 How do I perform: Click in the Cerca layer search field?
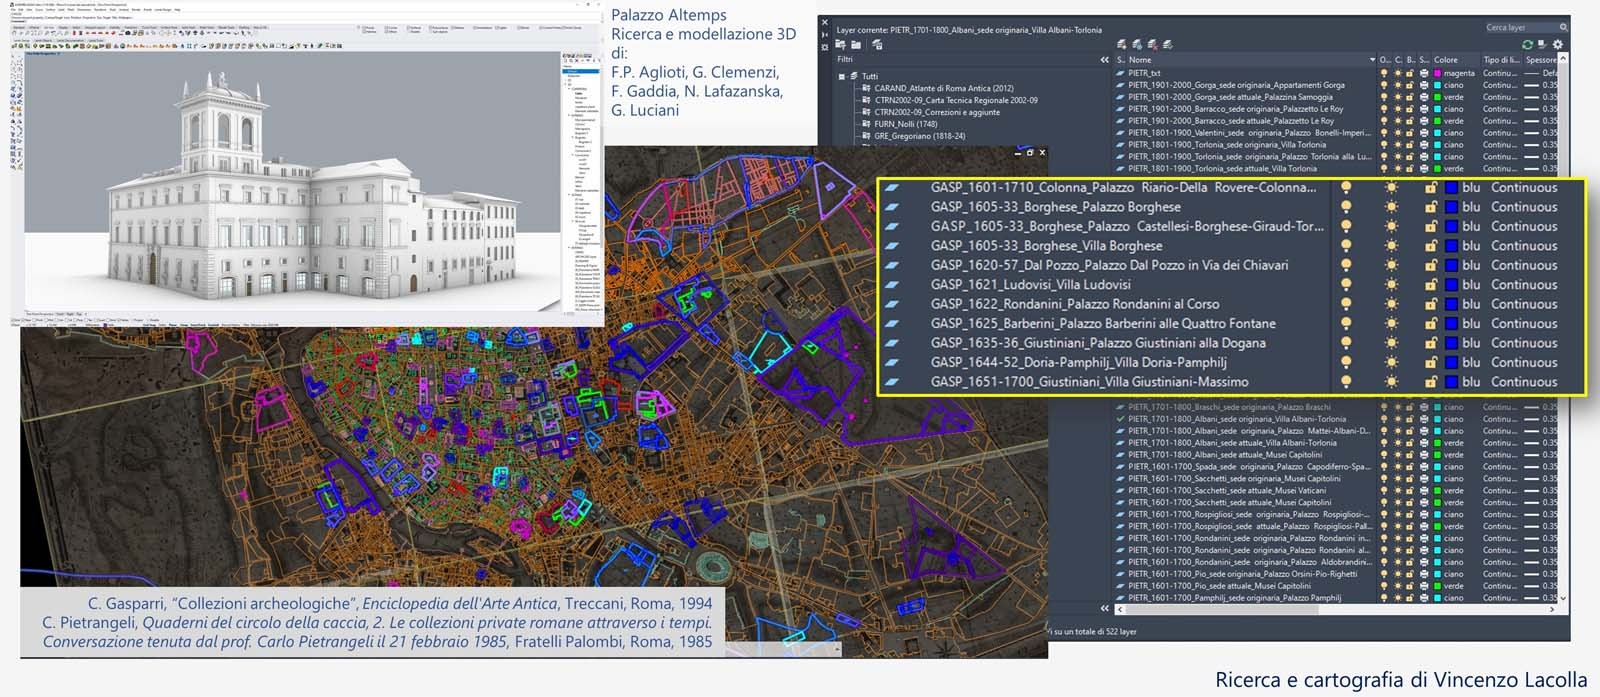(x=1512, y=27)
